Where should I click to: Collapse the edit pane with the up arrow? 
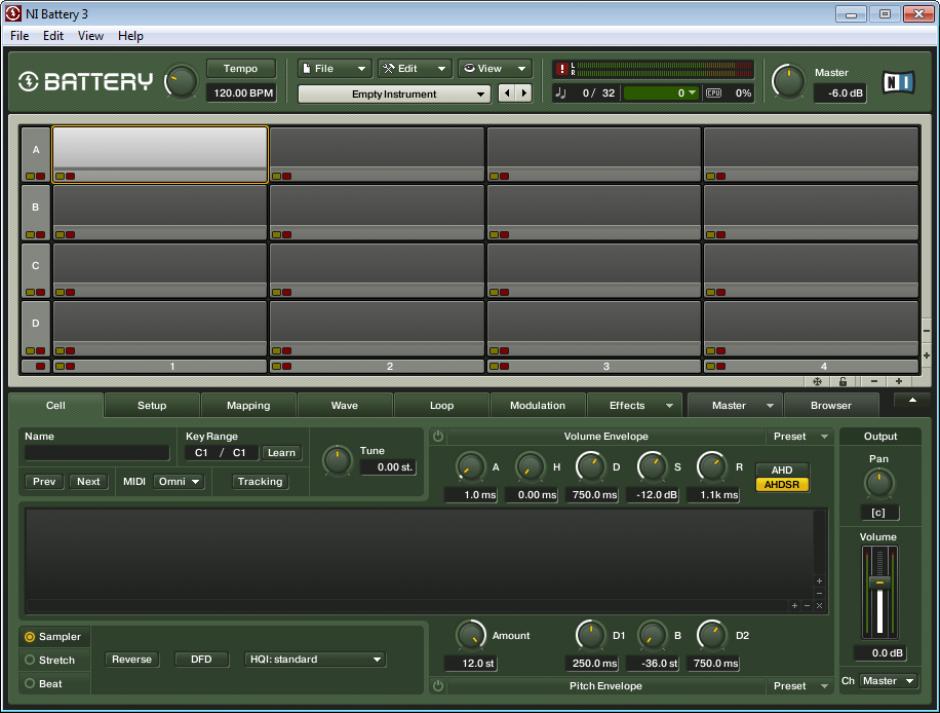point(912,401)
